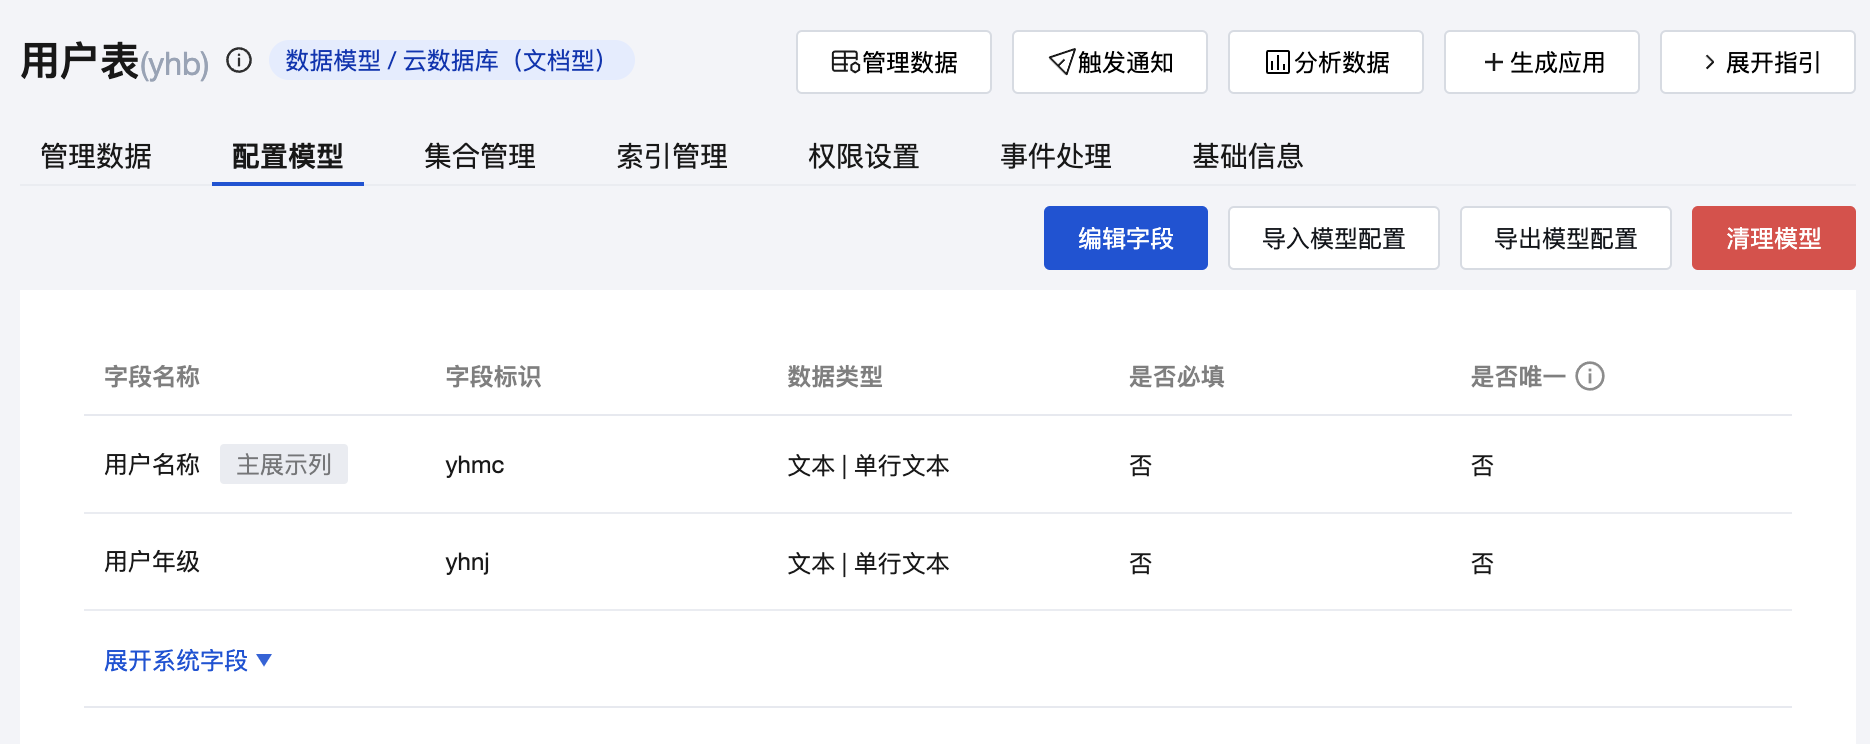Expand 展开系统字段 link
Screen dimensions: 1870x744
tap(188, 660)
